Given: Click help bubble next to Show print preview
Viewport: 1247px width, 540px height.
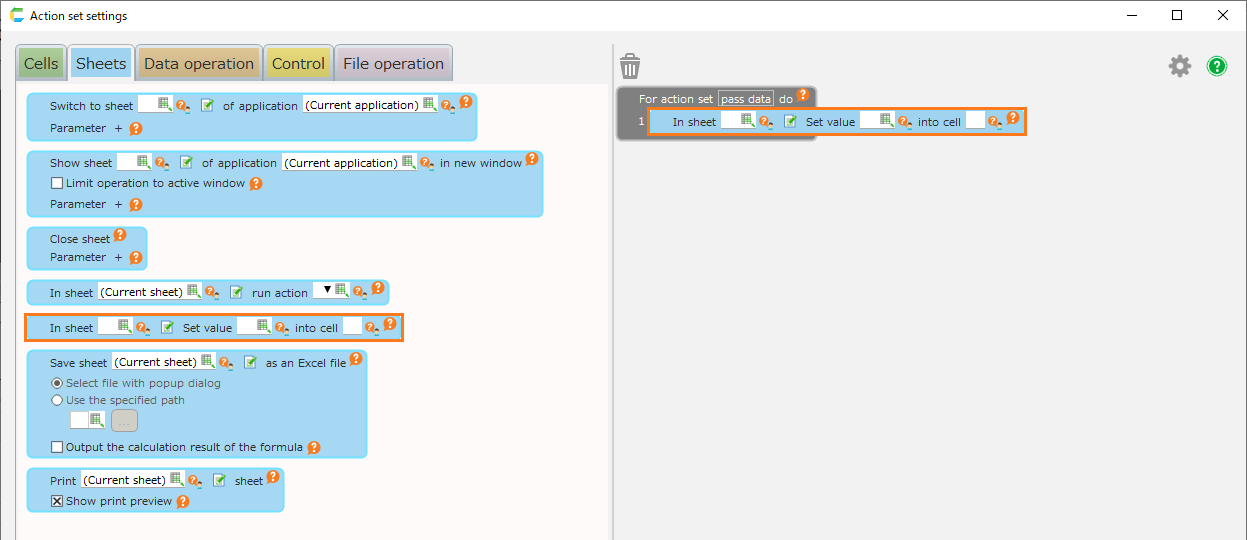Looking at the screenshot, I should pos(183,502).
